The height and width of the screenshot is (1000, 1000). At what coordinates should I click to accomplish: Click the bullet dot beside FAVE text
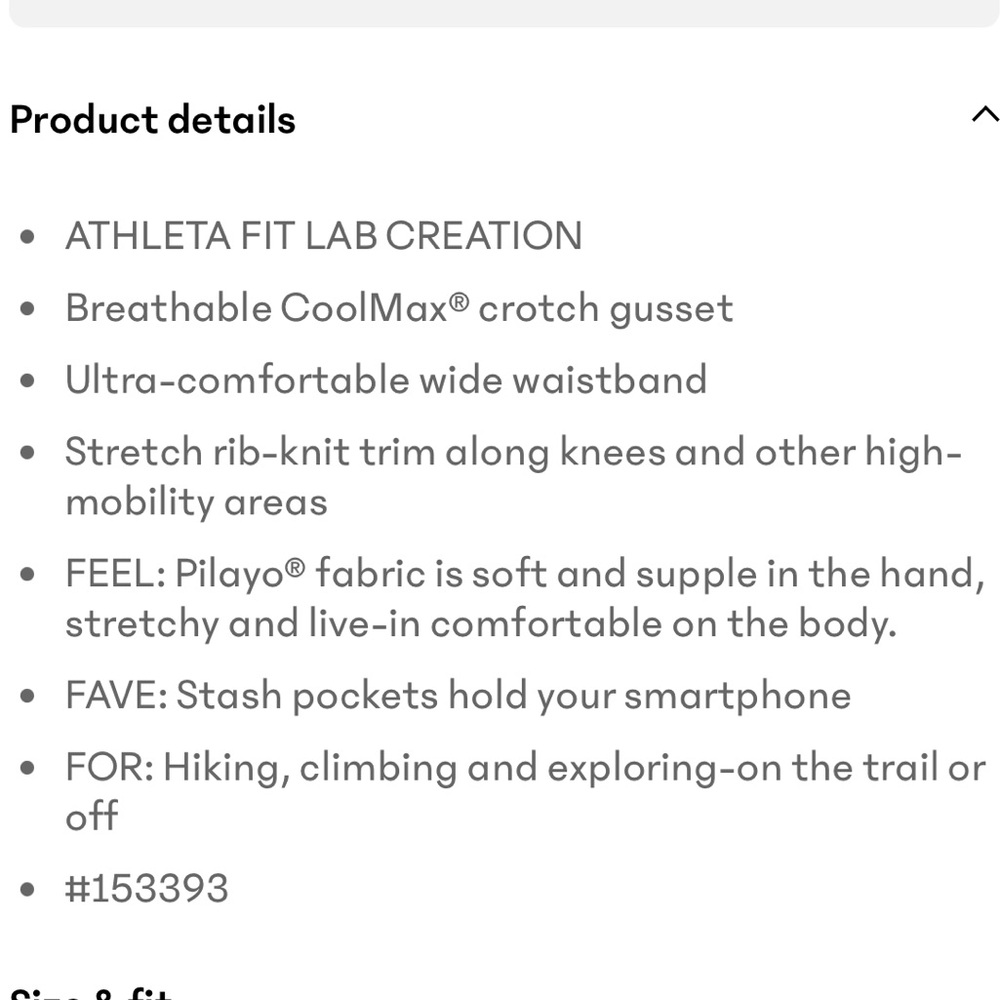click(27, 694)
